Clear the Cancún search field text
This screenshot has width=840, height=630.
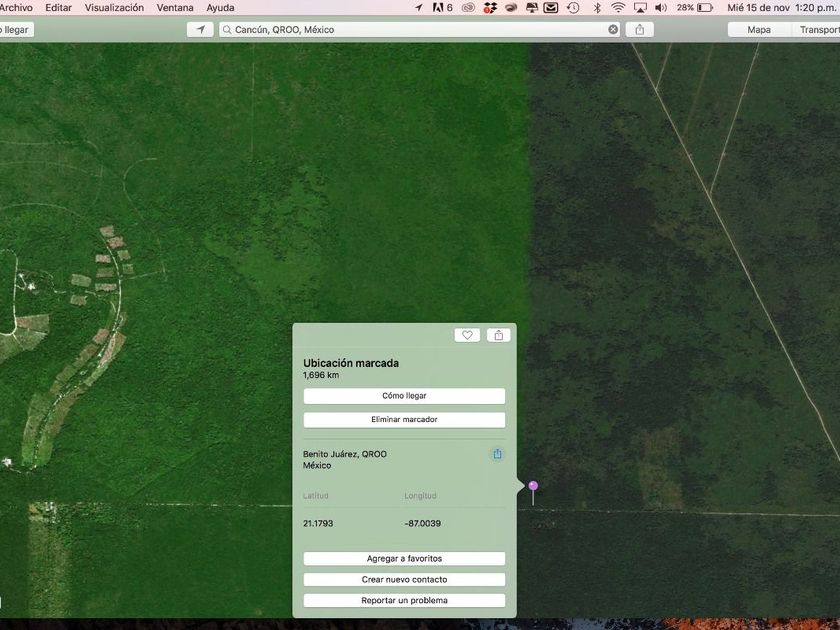coord(613,30)
